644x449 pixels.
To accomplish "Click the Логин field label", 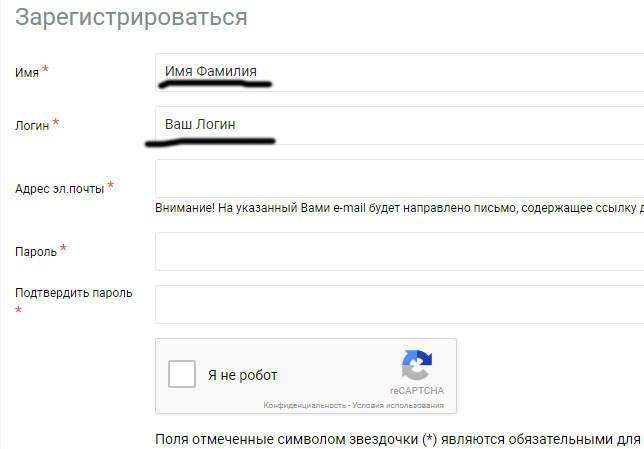I will [32, 126].
